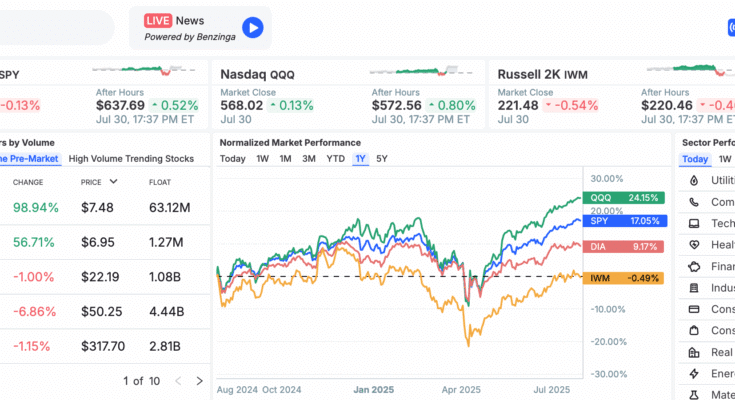The height and width of the screenshot is (400, 735).
Task: Go to next page of volume table
Action: [200, 381]
